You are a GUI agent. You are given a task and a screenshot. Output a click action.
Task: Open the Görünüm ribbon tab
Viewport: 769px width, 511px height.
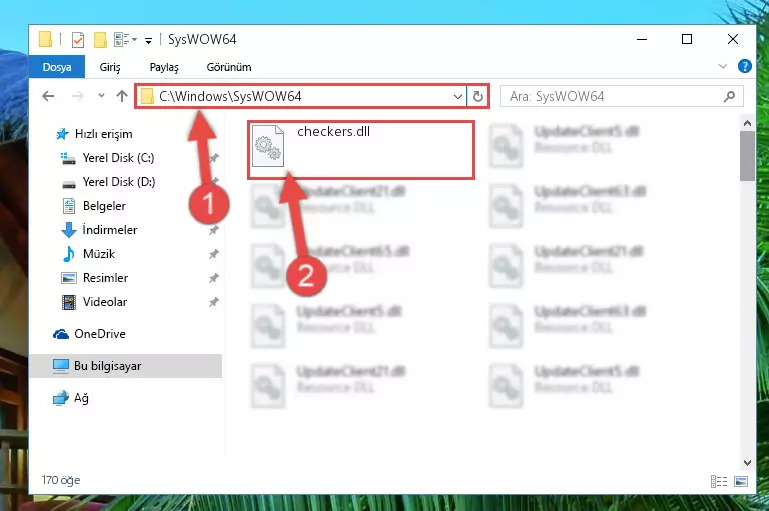pos(229,67)
